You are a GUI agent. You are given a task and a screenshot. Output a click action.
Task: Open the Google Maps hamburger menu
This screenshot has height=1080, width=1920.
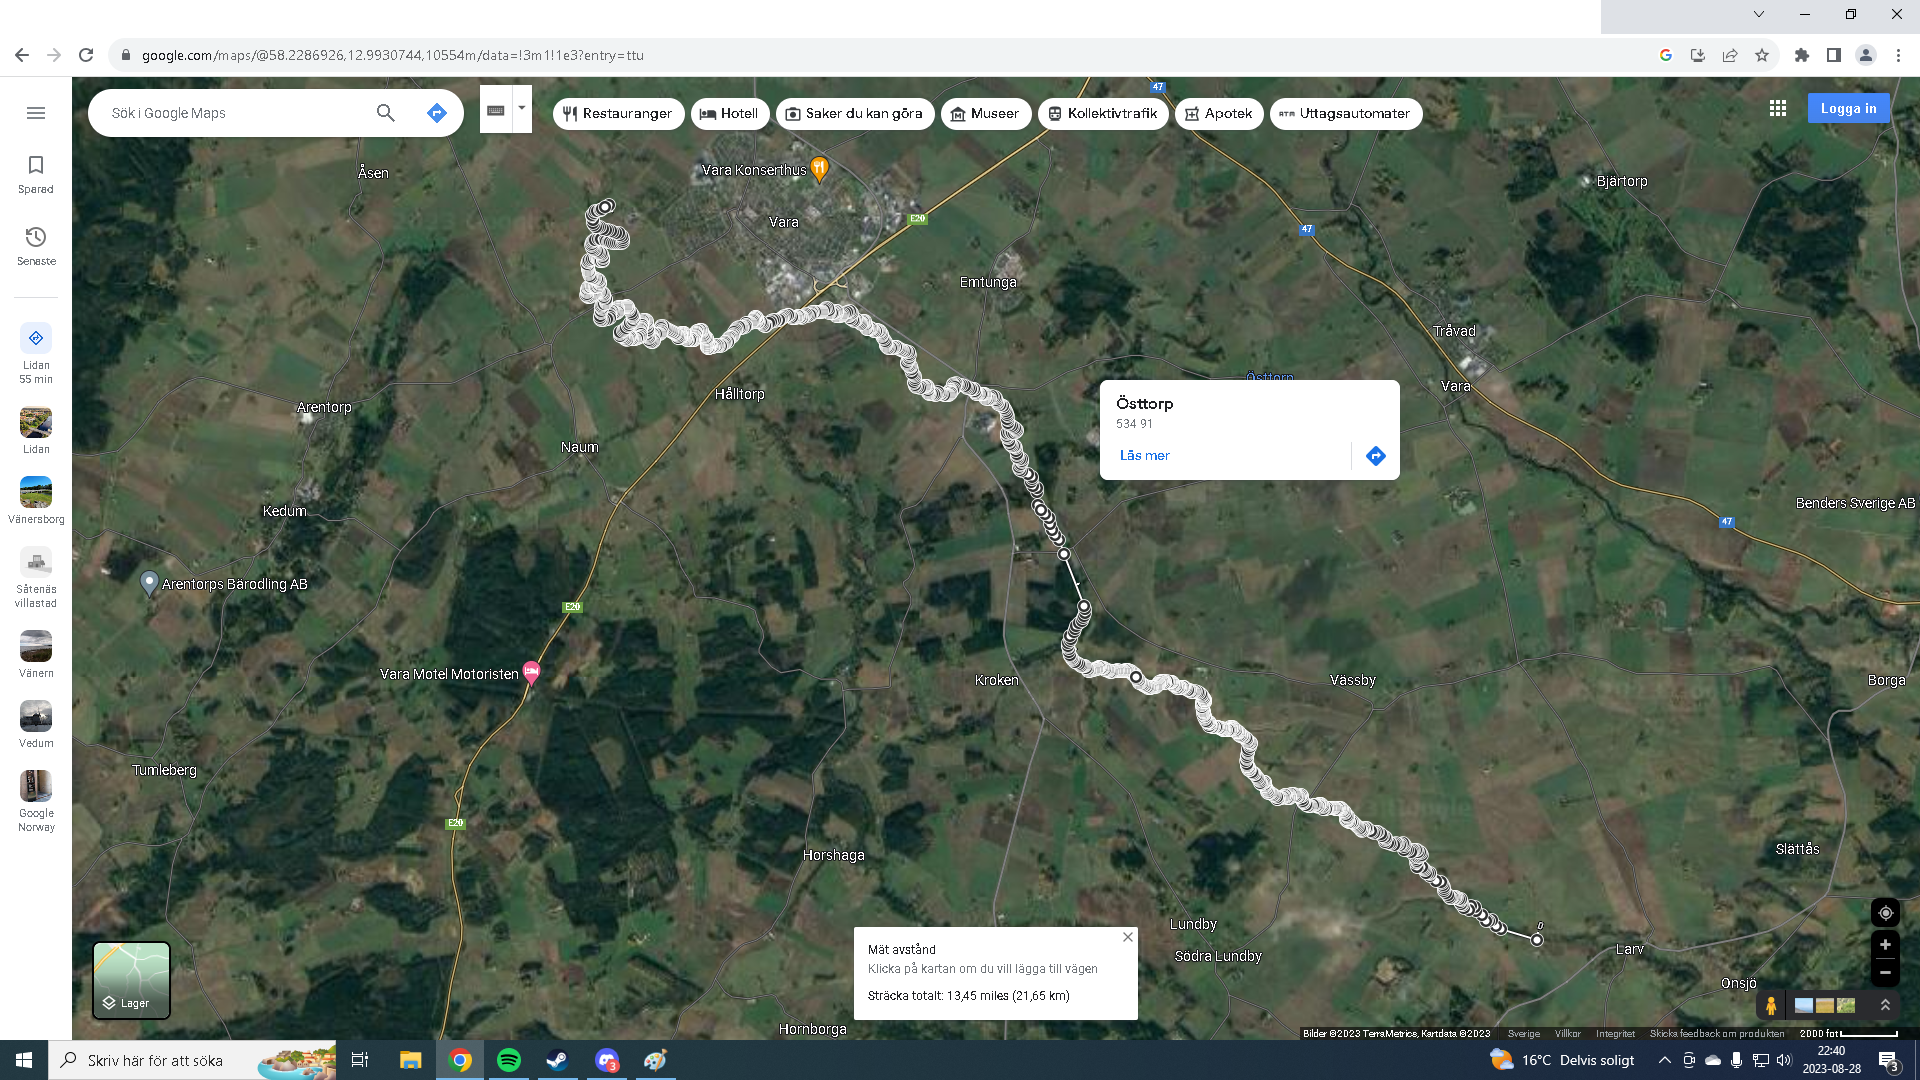click(x=36, y=113)
